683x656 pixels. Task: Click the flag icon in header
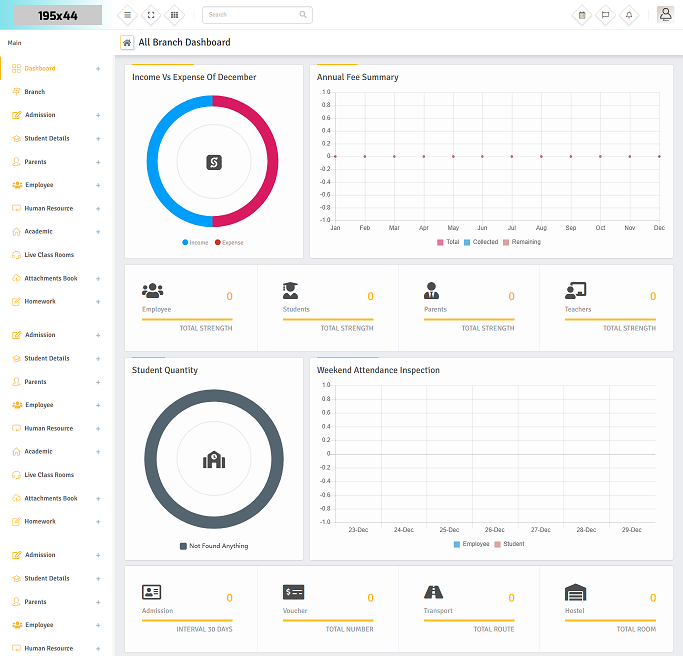pos(605,15)
